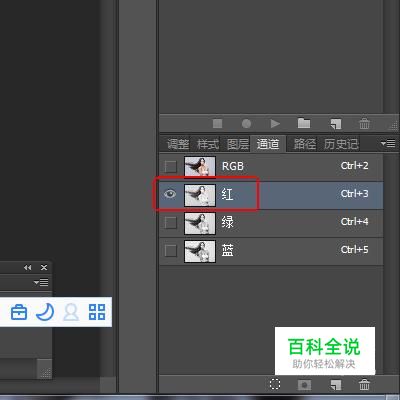Click the 红 channel thumbnail
The width and height of the screenshot is (400, 400).
200,195
